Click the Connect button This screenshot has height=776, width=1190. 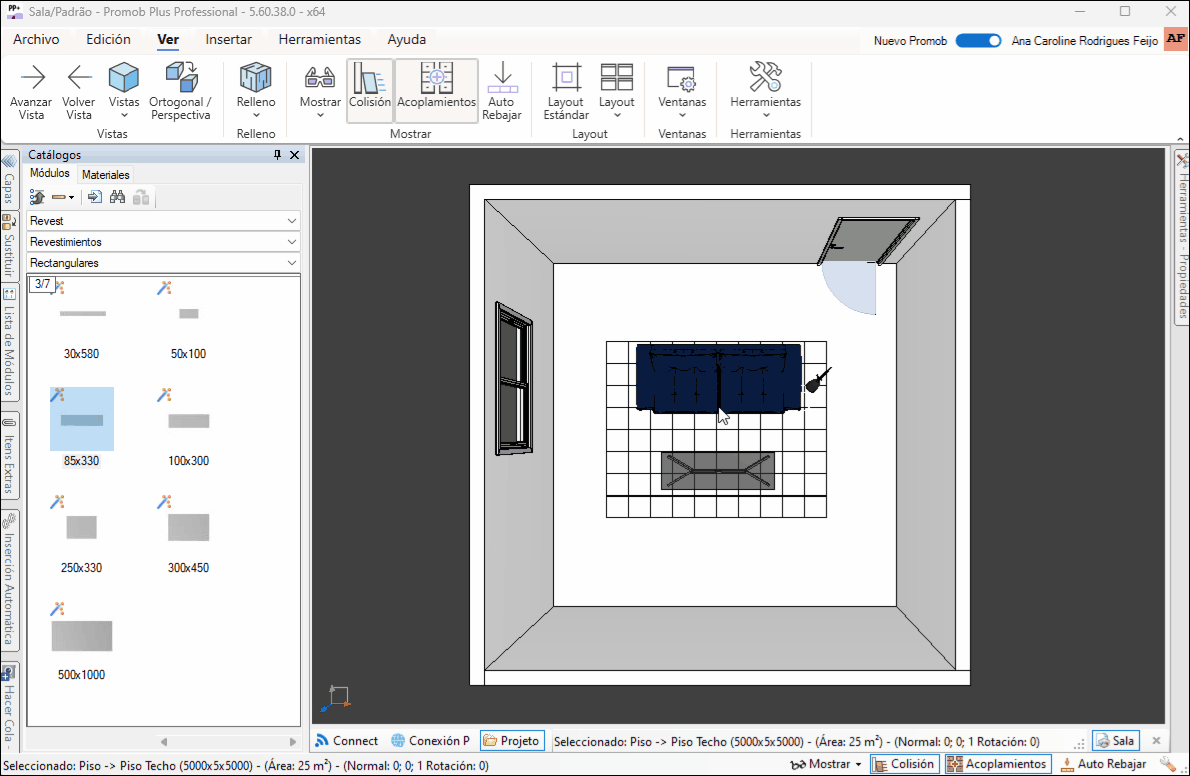[x=347, y=741]
